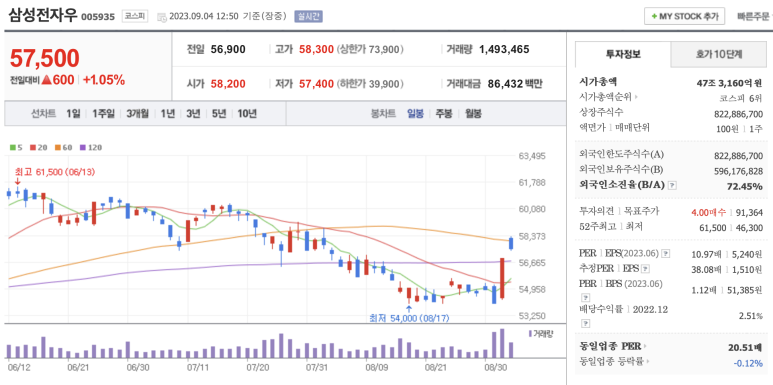The height and width of the screenshot is (385, 773).
Task: Click the 외국인소진율 value 72.45%
Action: pos(744,186)
